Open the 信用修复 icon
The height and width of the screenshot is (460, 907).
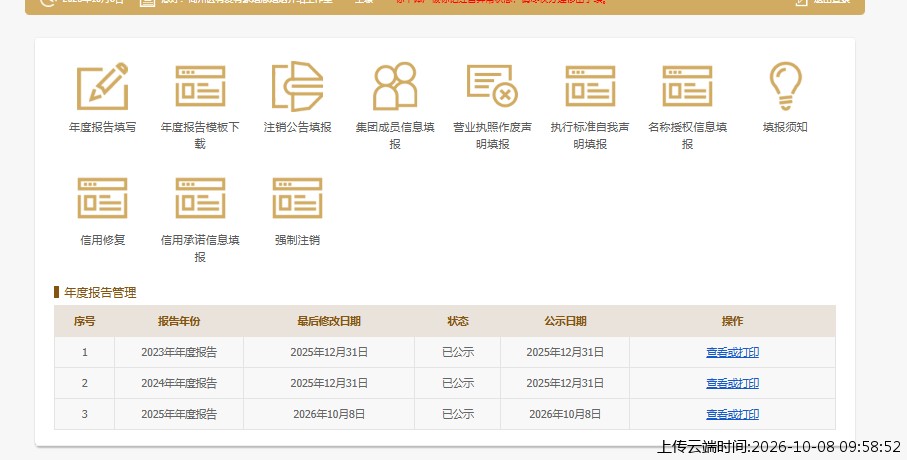102,198
